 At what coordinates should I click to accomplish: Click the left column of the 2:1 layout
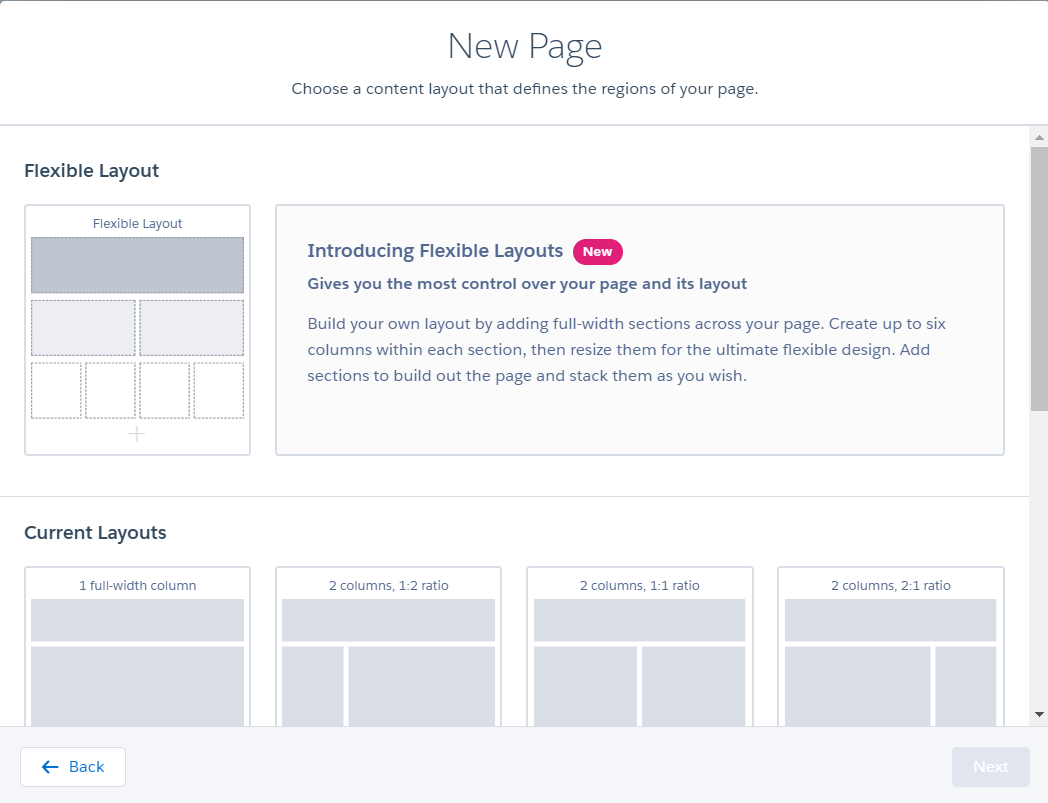(x=856, y=686)
